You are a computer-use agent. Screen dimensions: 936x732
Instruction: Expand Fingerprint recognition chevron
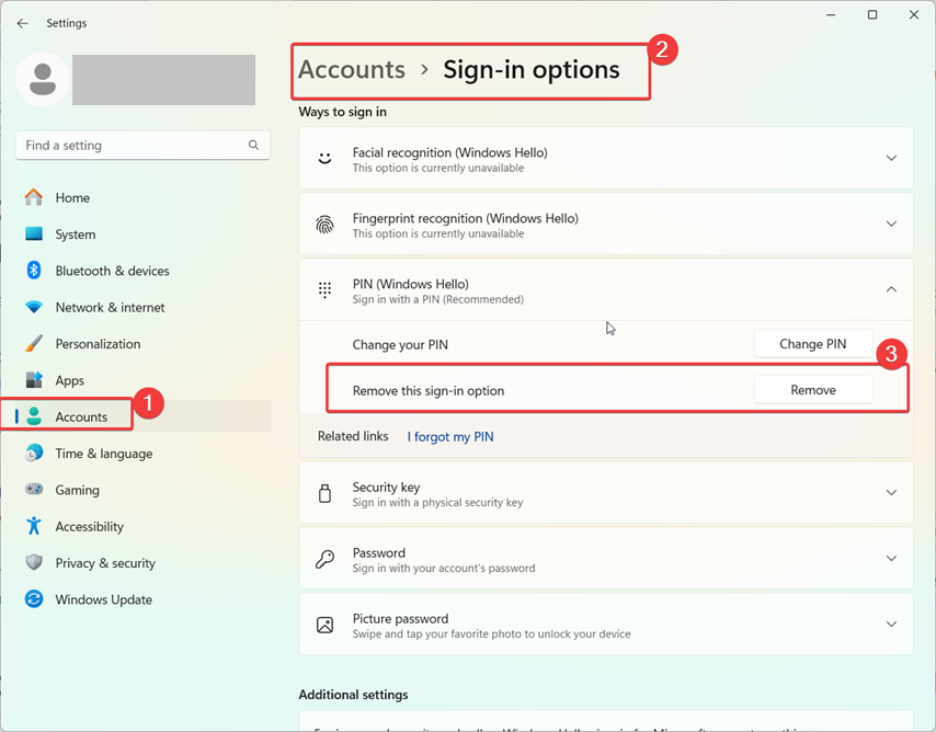click(x=891, y=224)
